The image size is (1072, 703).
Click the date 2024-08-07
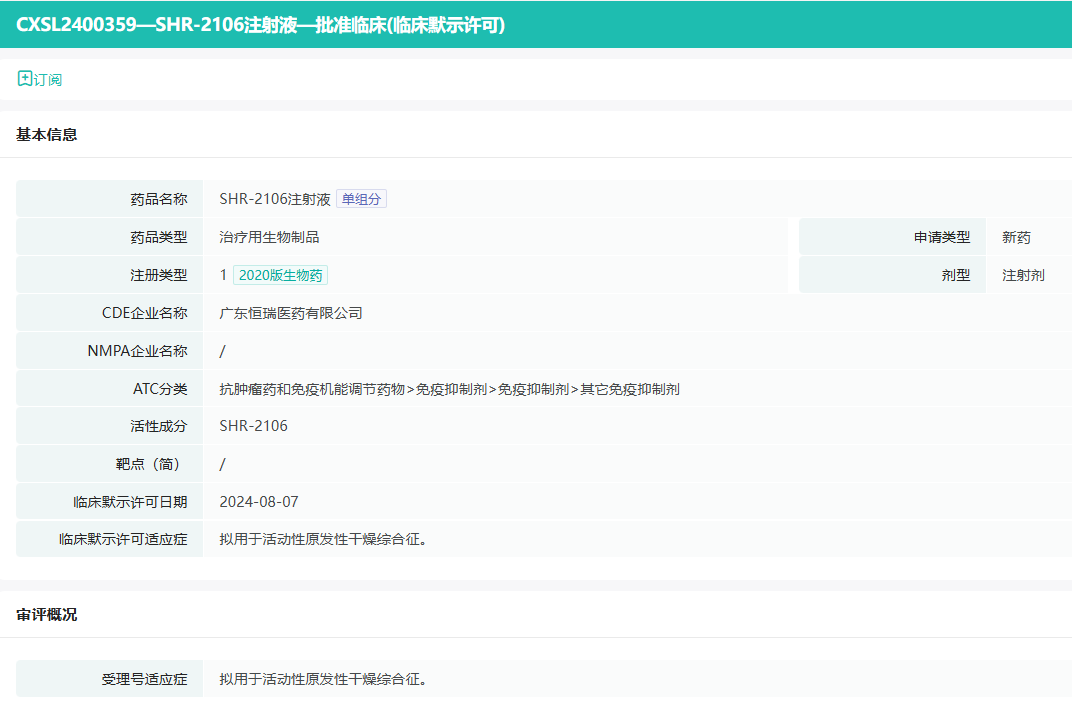[x=259, y=502]
